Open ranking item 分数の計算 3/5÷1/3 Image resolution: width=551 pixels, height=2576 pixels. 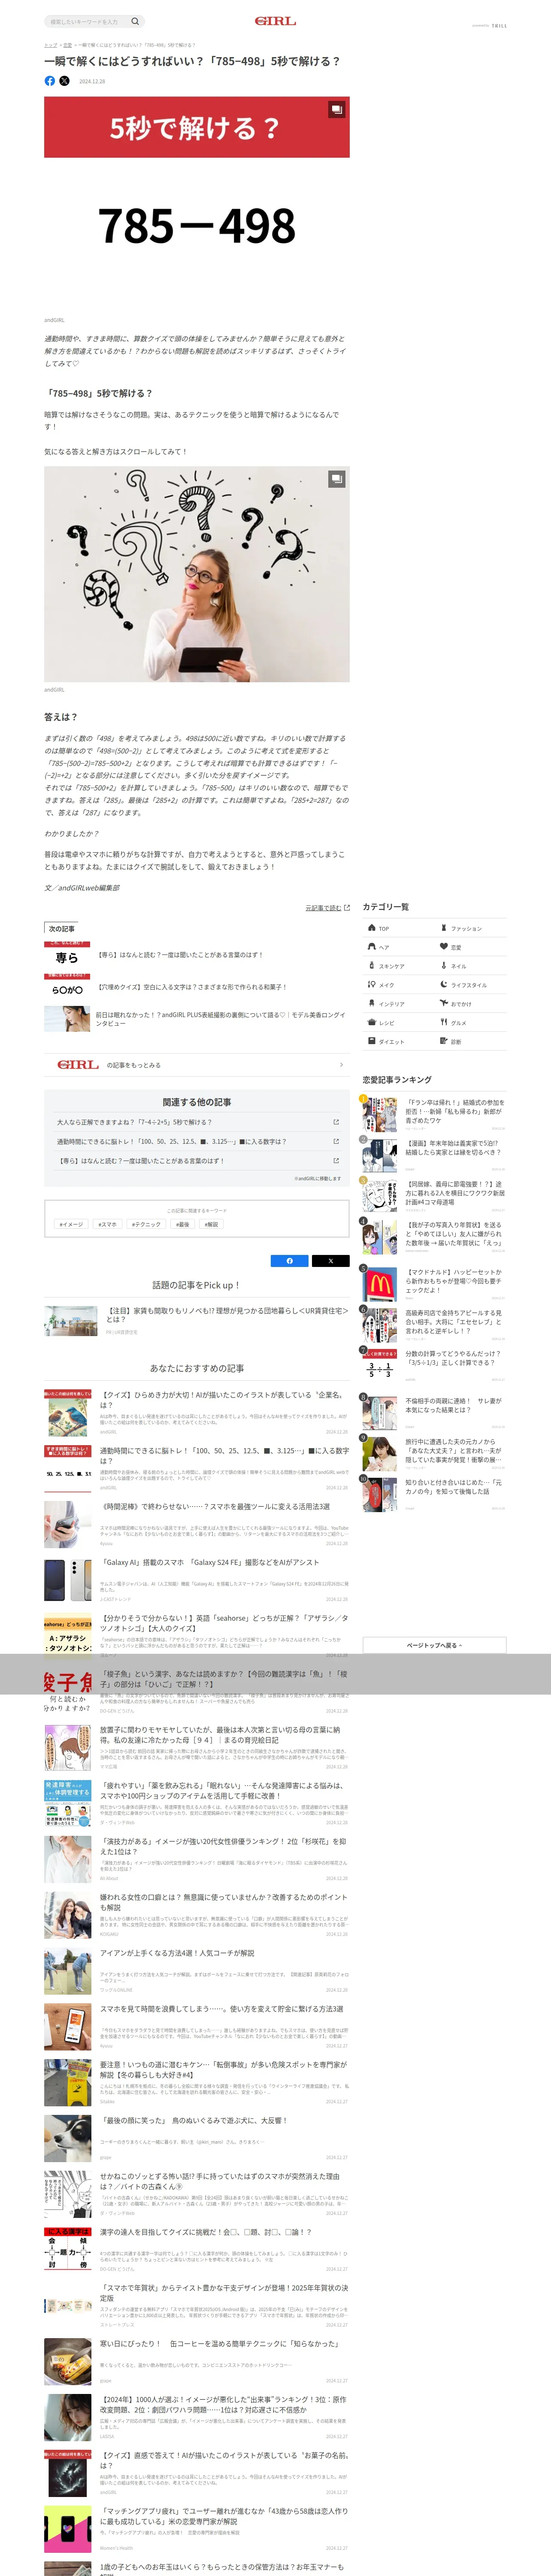(x=455, y=1358)
